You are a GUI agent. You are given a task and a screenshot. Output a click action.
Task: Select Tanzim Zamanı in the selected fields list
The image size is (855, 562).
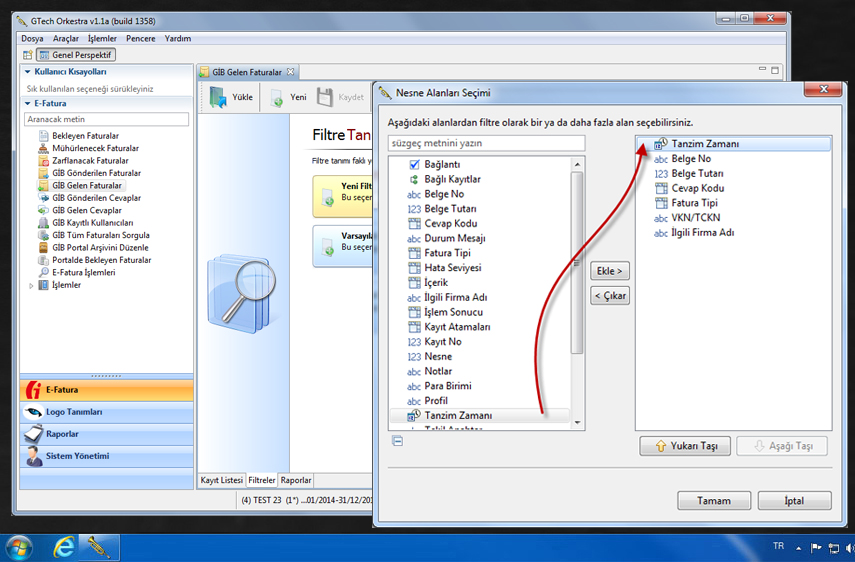click(x=734, y=144)
